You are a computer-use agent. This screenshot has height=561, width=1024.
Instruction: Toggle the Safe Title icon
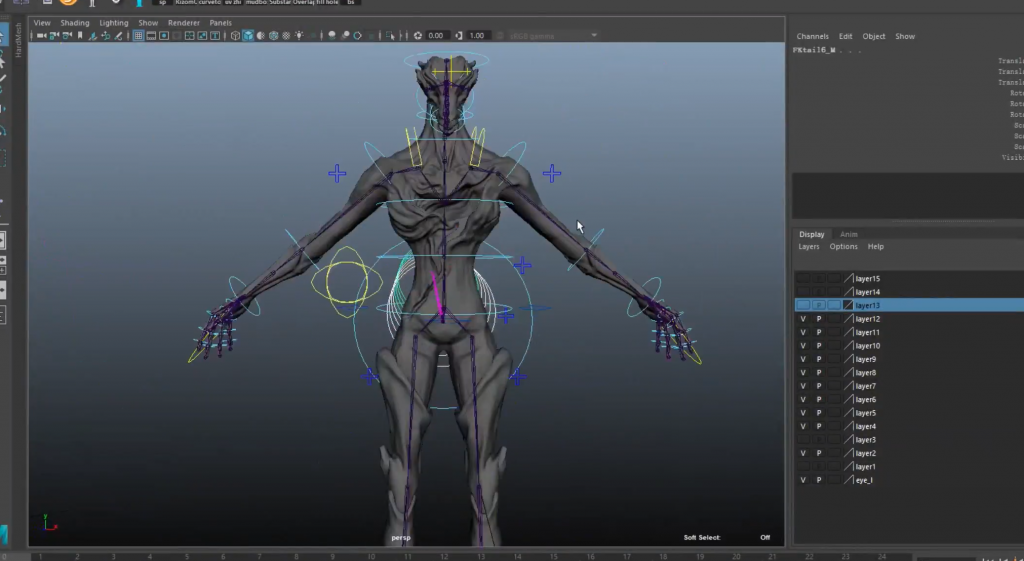(216, 35)
